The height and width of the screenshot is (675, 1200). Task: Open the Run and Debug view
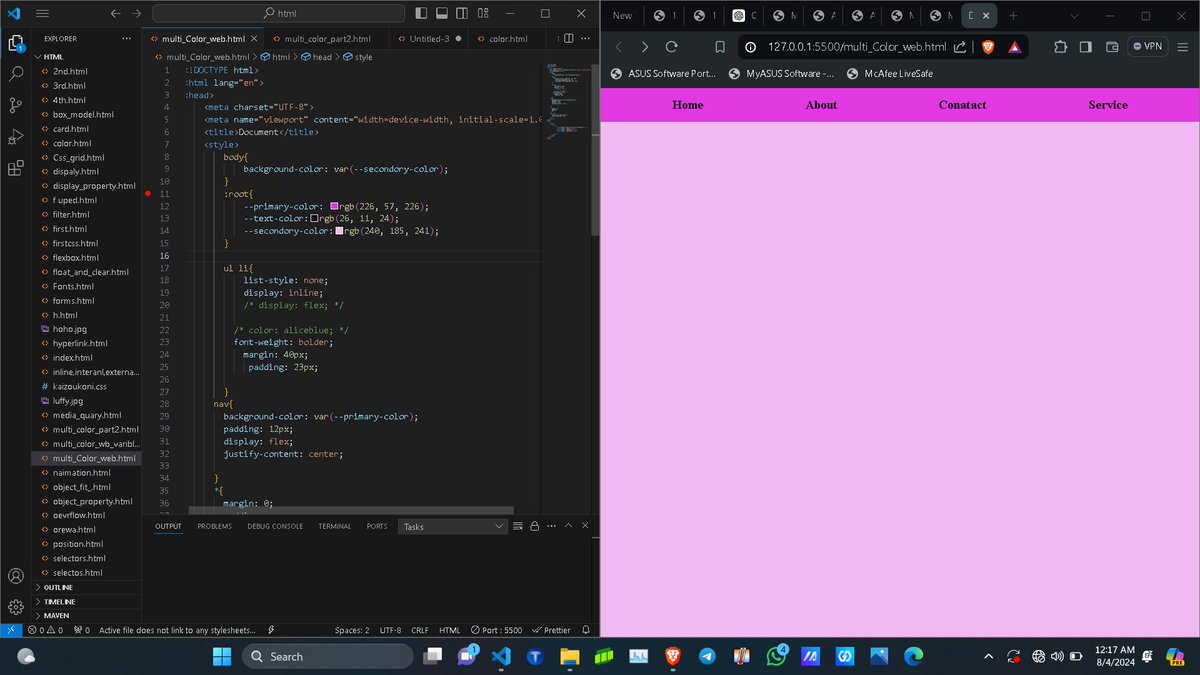[15, 136]
